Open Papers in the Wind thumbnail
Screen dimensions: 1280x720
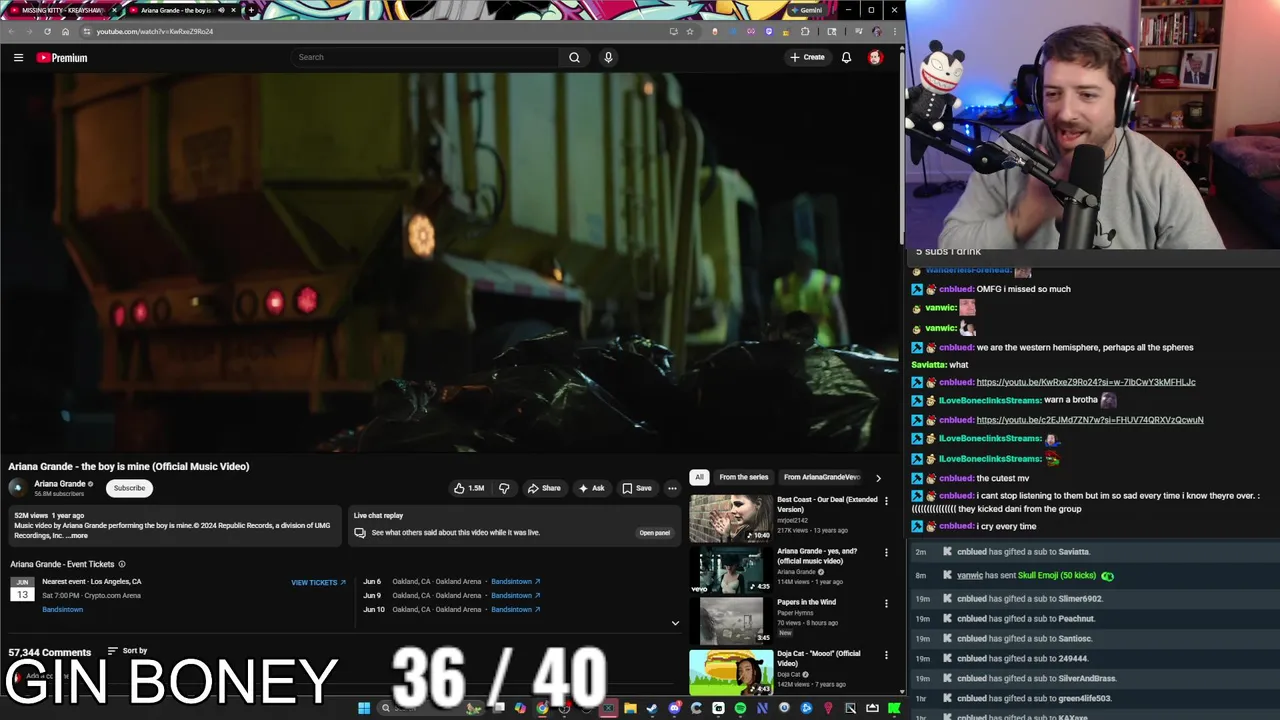point(731,621)
